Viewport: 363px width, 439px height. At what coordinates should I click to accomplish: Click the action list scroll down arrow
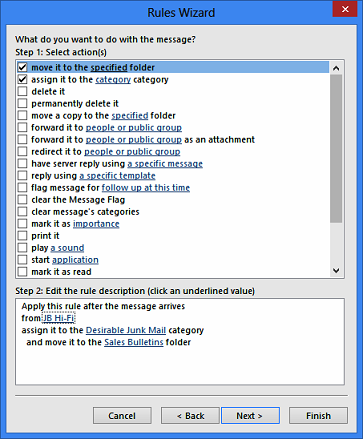coord(336,270)
